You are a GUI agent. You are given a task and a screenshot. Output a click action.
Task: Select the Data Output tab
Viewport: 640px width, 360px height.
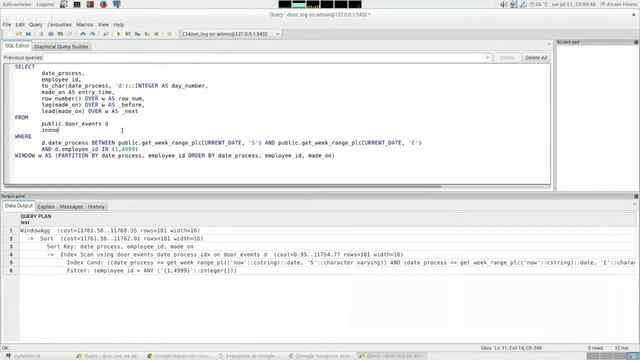pos(19,206)
